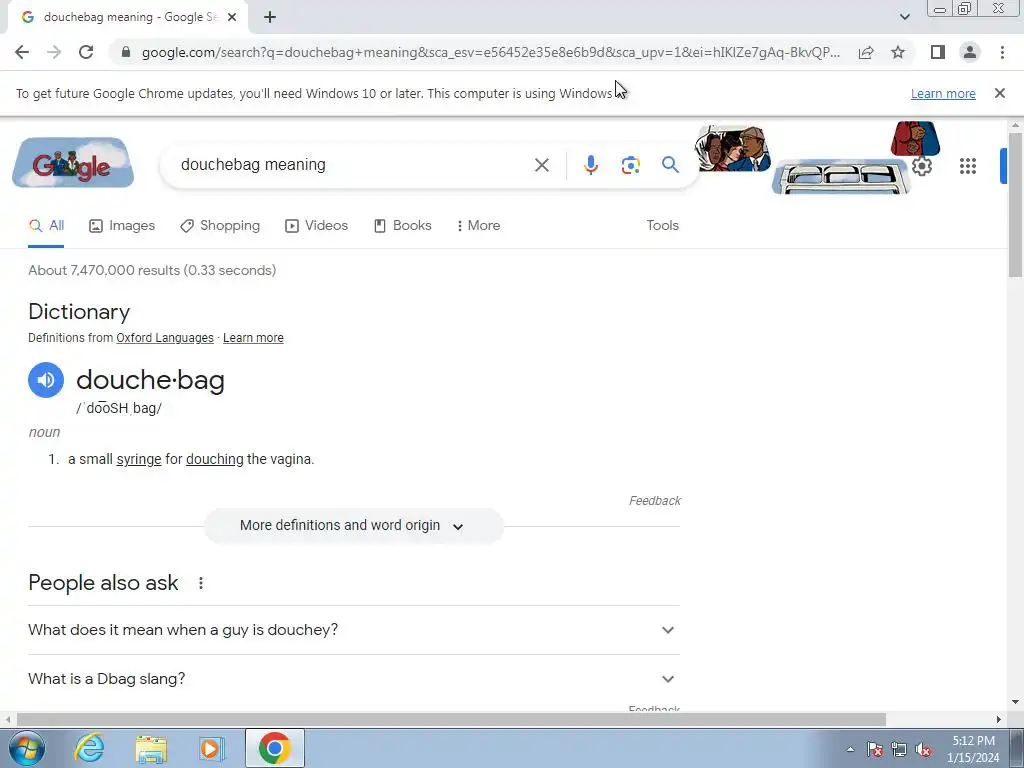
Task: Open the tab search dropdown arrow
Action: [904, 17]
